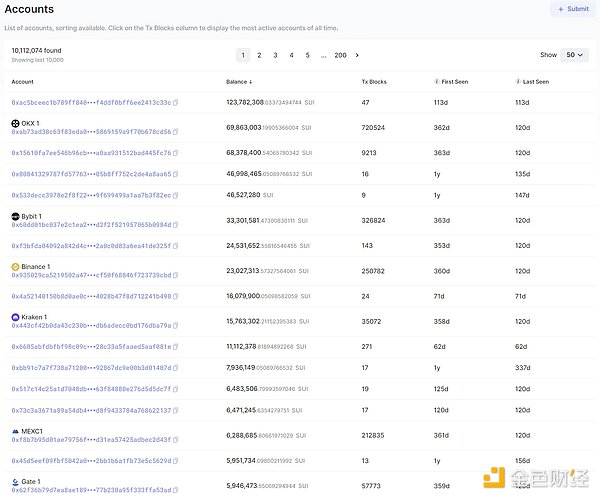Copy address starting with 0x15610fa7

click(x=176, y=153)
